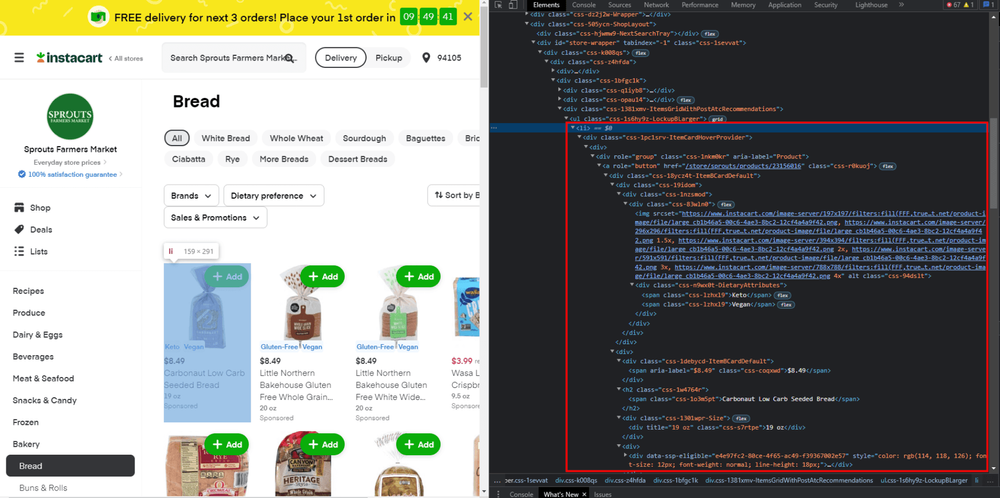This screenshot has width=1000, height=498.
Task: Filter by More Breads chip
Action: coord(284,159)
